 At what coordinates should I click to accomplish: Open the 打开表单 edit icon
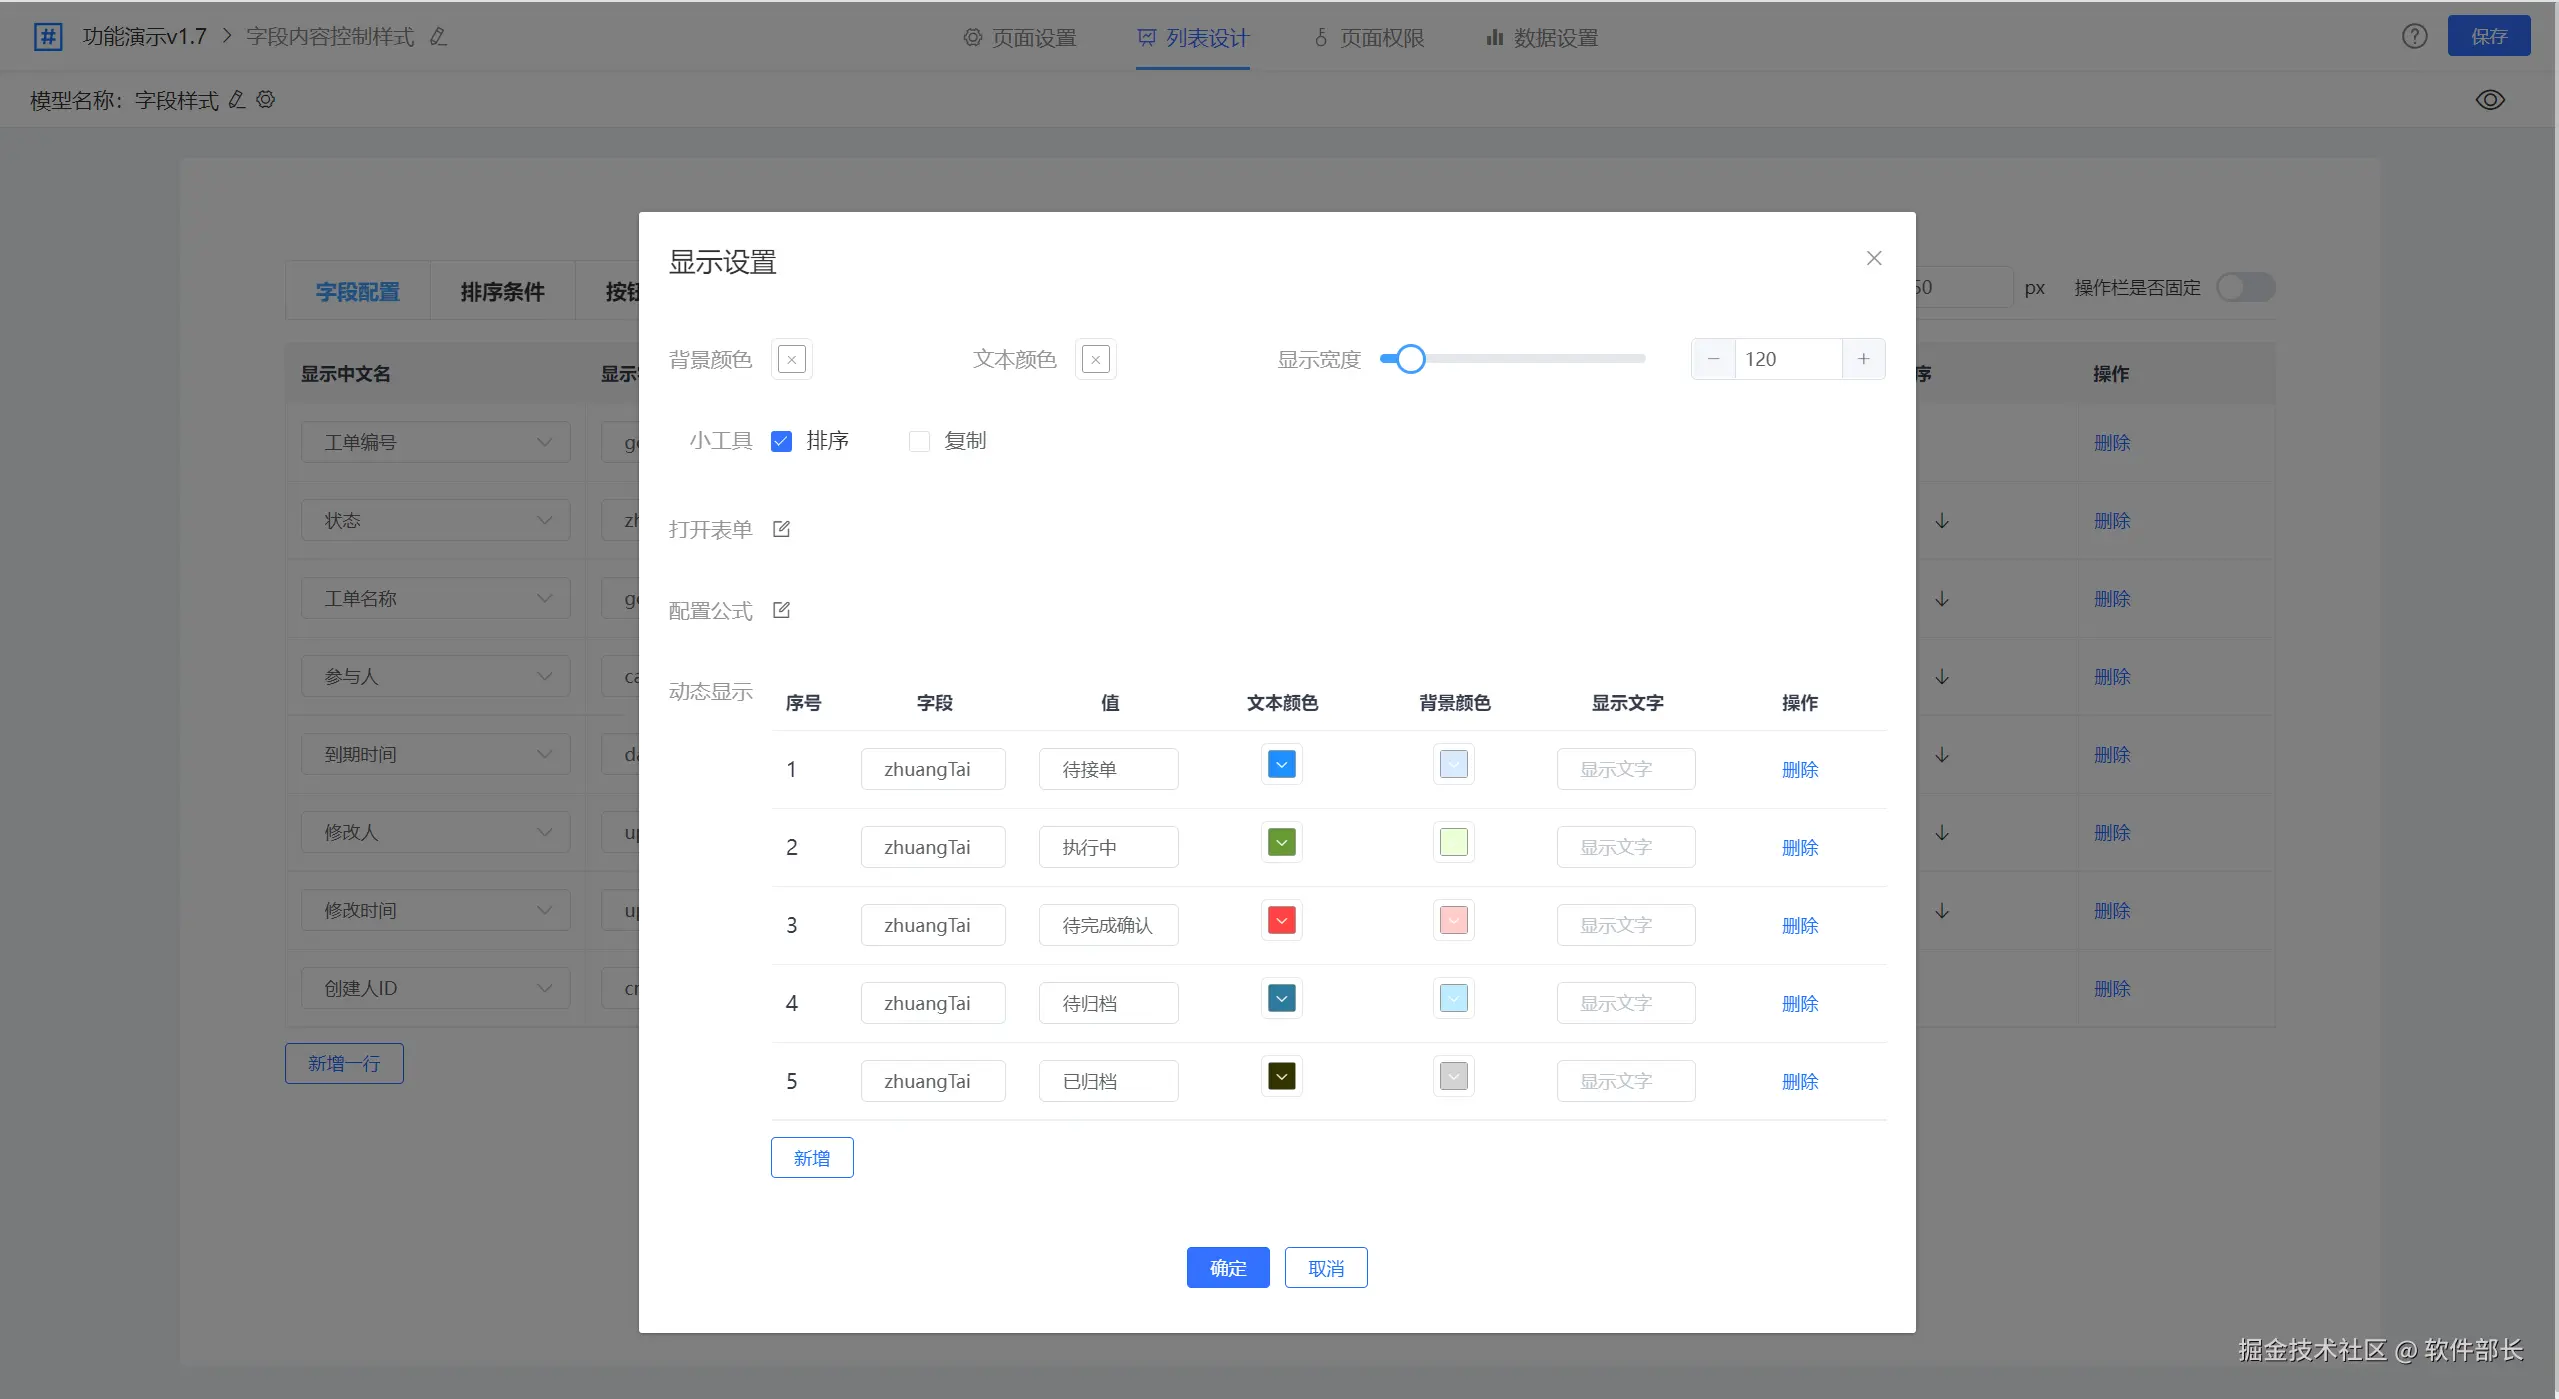coord(781,529)
